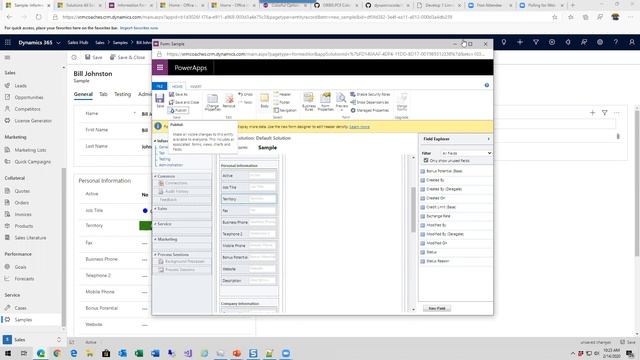Screen dimensions: 640x360
Task: Open the Tab tab on the record form
Action: (x=103, y=94)
